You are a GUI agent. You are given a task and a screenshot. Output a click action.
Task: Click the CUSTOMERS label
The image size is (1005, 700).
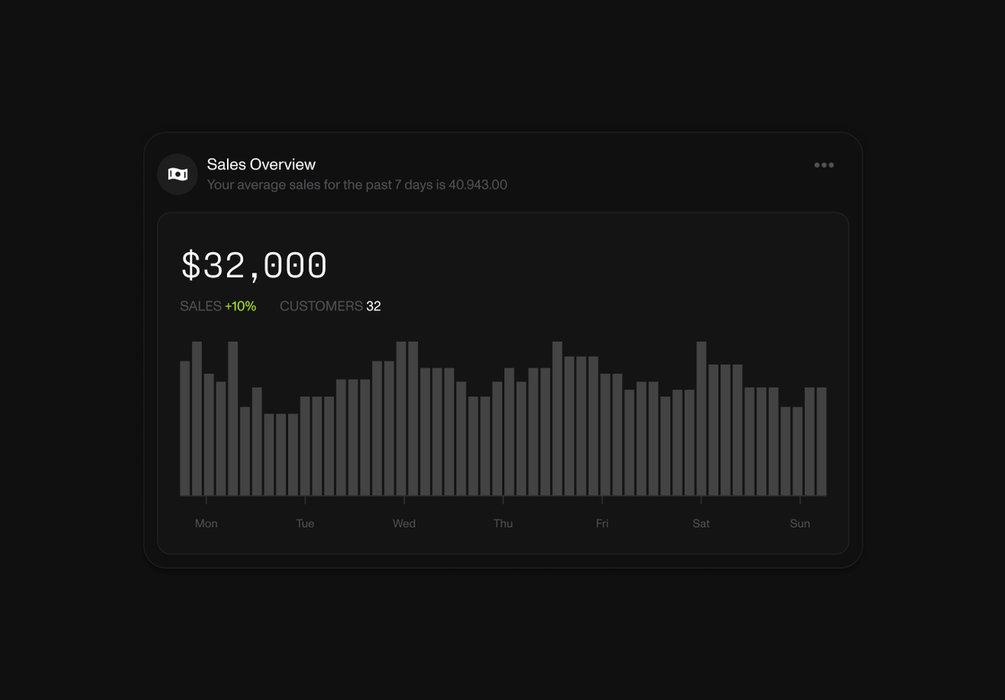[321, 306]
